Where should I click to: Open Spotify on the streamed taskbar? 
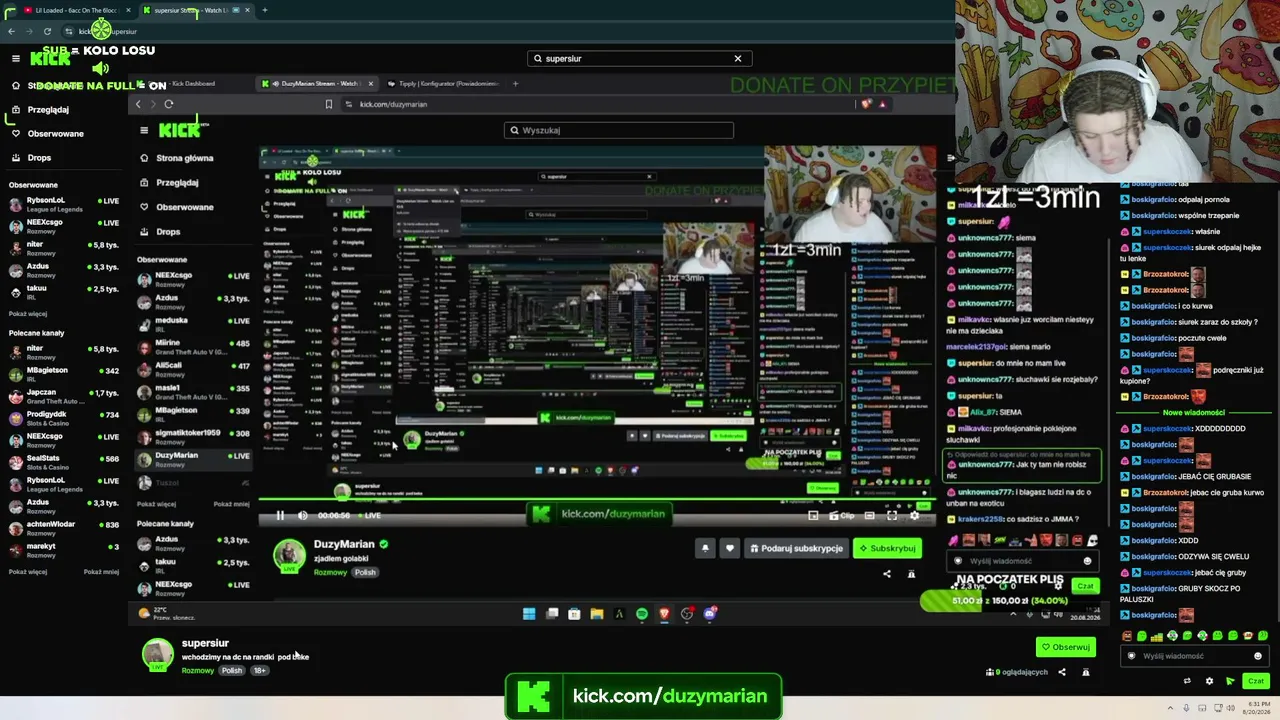pyautogui.click(x=641, y=613)
